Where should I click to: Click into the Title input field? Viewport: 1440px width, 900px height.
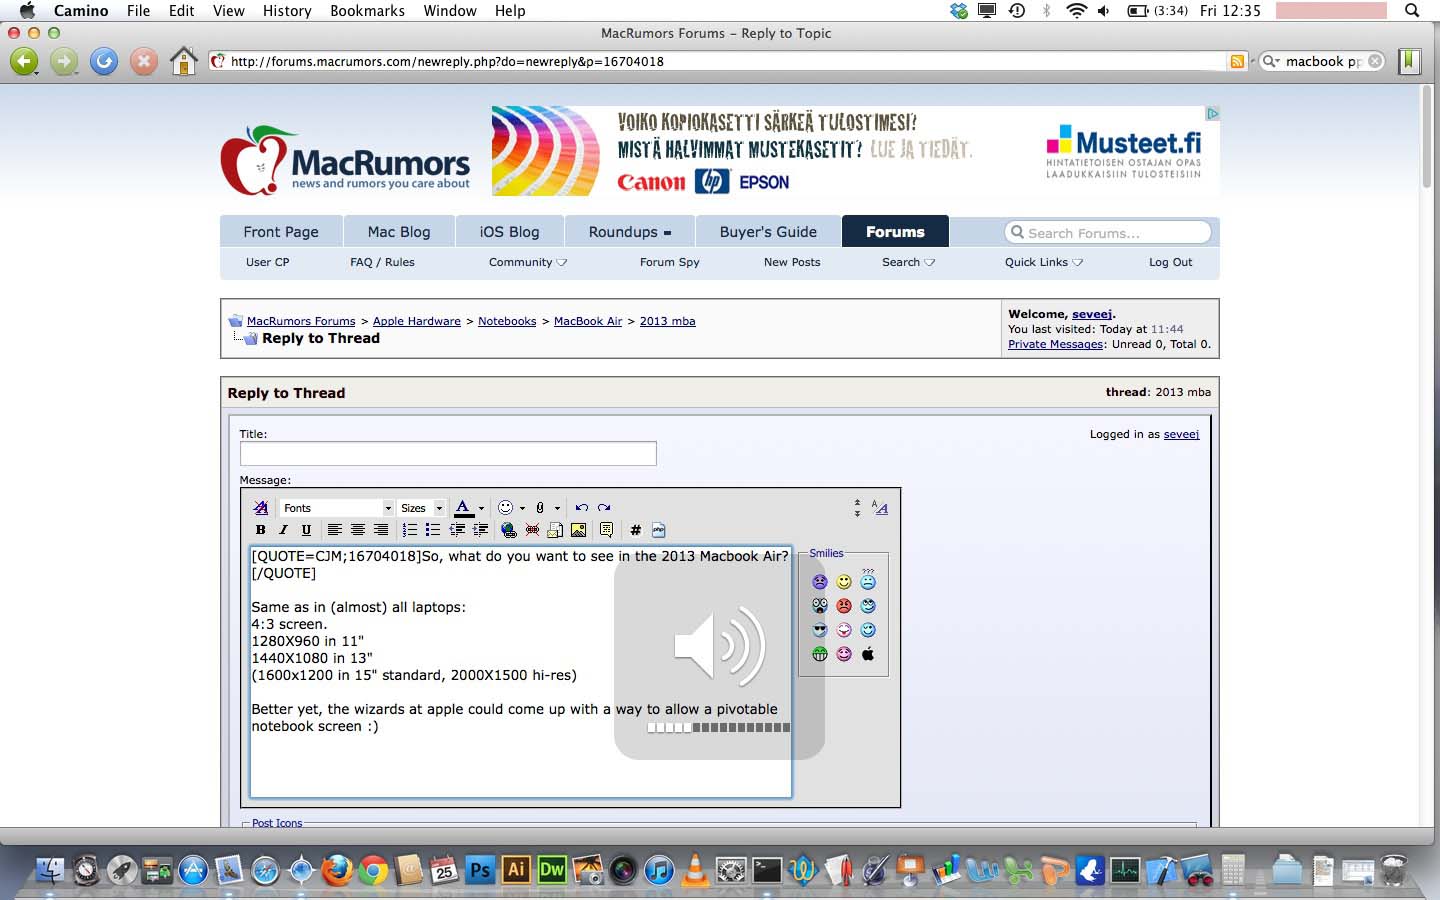448,453
